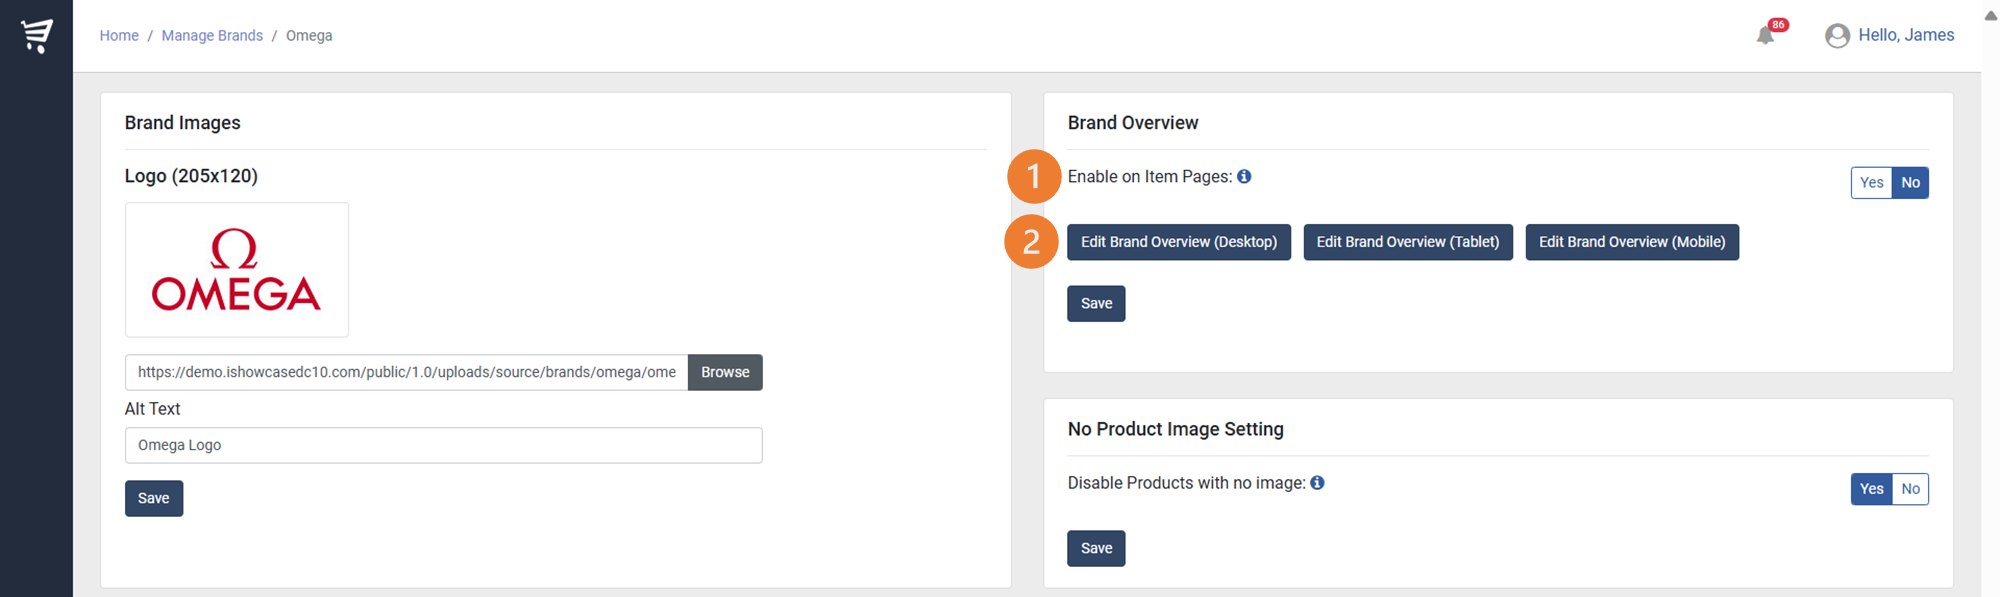The width and height of the screenshot is (2000, 597).
Task: Click the Brand Images heading
Action: click(x=183, y=123)
